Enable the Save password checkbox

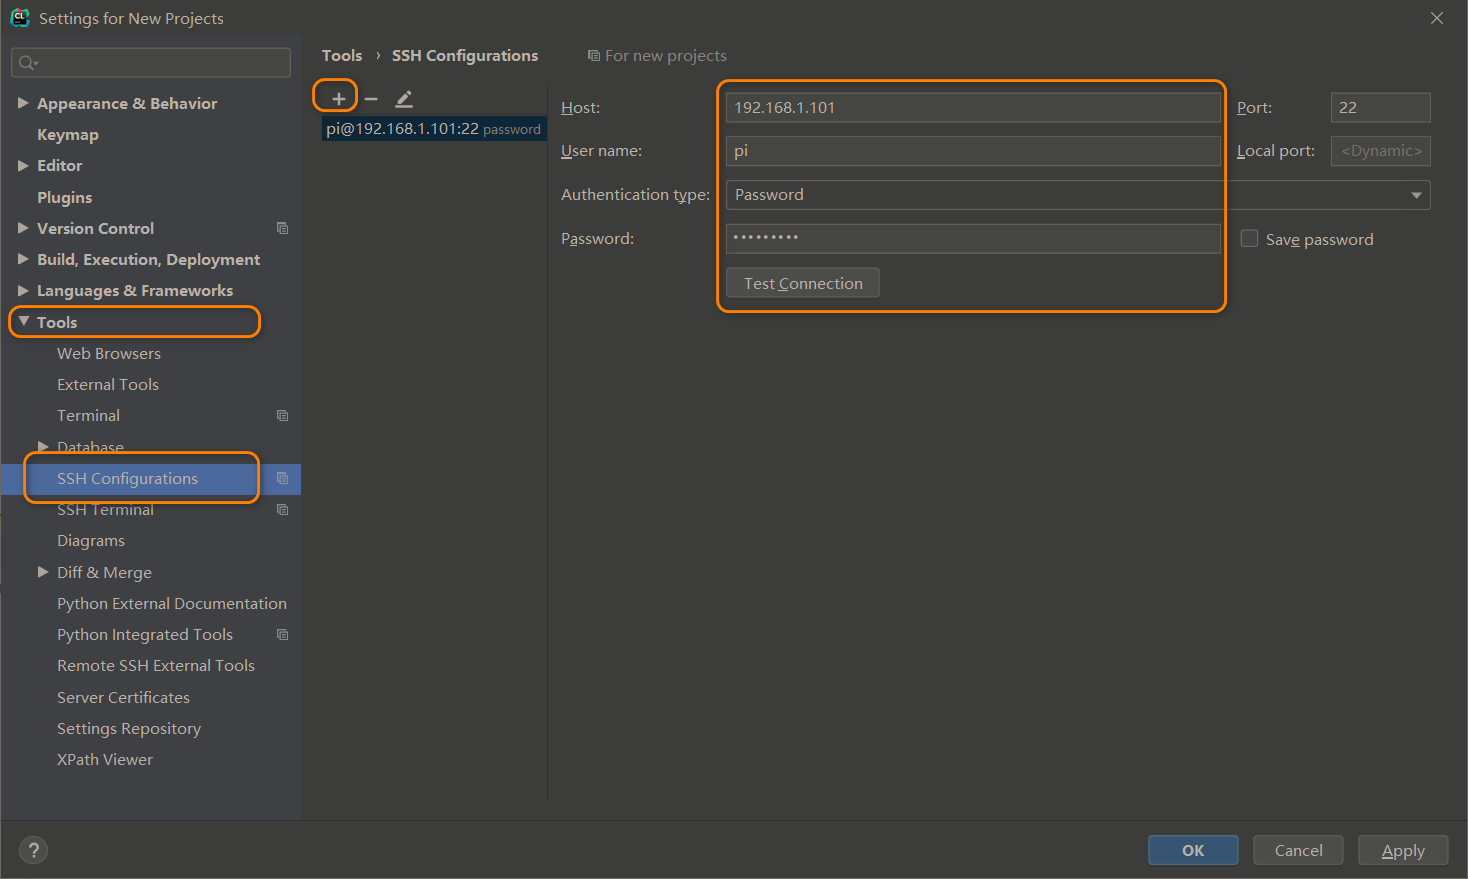[1249, 238]
